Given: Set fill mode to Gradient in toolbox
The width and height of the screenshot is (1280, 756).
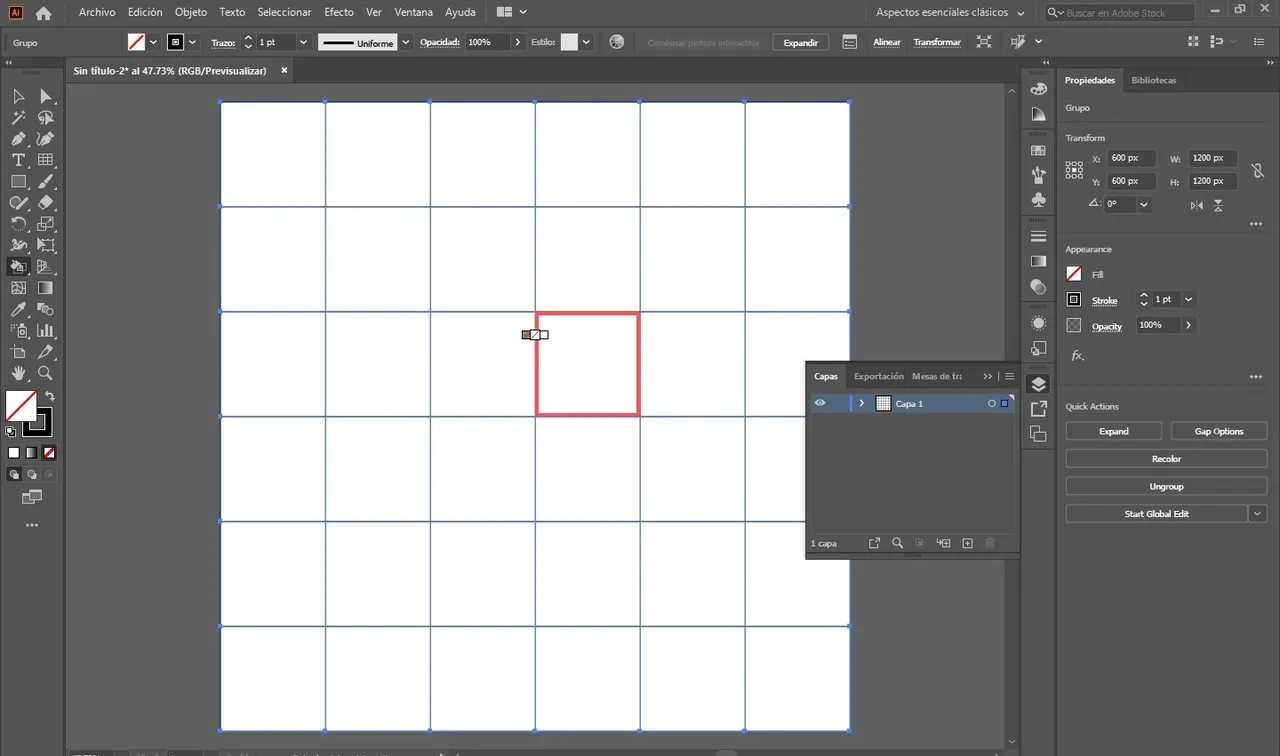Looking at the screenshot, I should tap(31, 453).
